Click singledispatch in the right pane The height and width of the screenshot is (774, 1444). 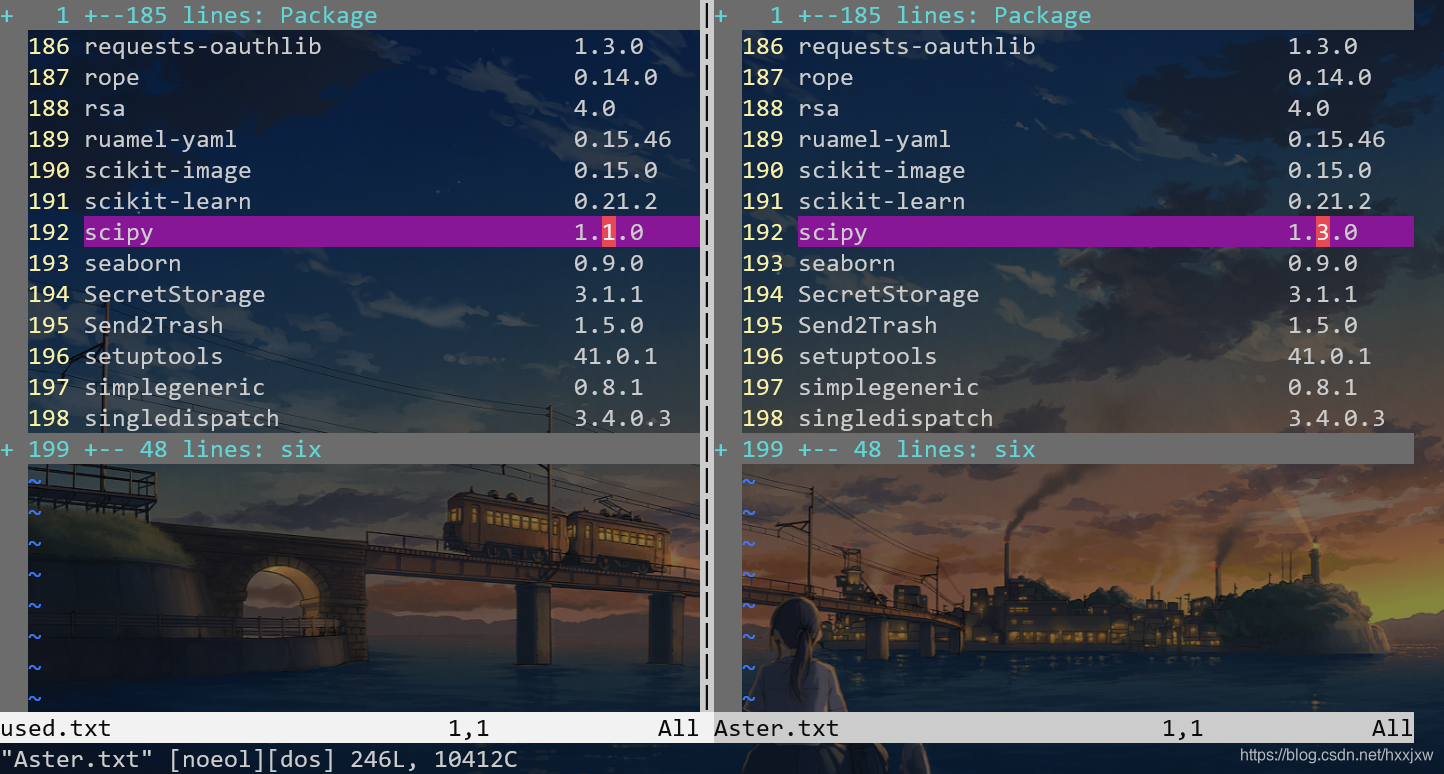click(896, 419)
